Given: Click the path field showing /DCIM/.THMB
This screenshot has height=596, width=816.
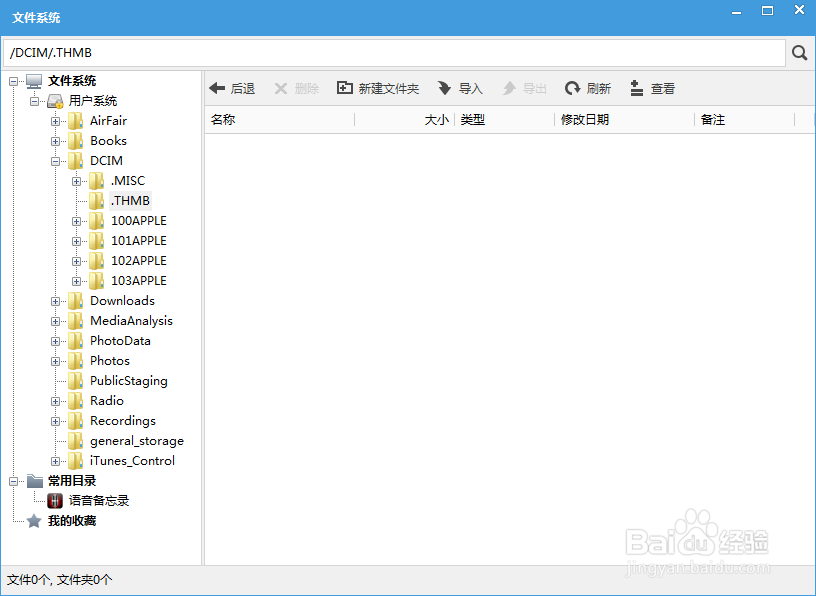Looking at the screenshot, I should pos(394,53).
